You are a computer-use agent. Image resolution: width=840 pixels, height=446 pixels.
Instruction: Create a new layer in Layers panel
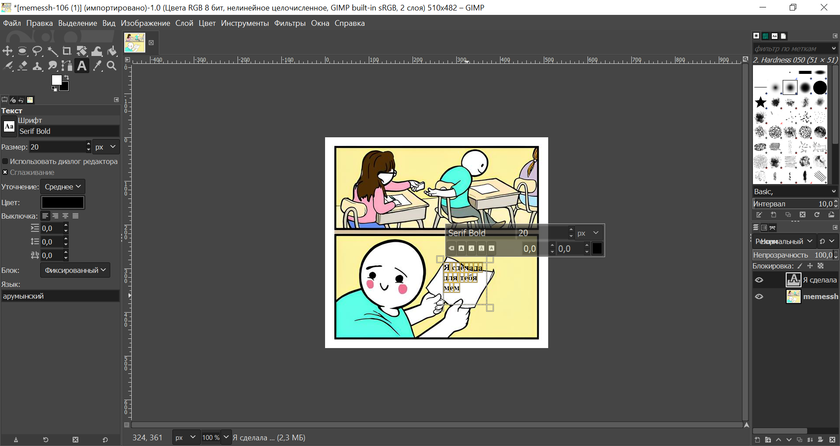click(758, 440)
